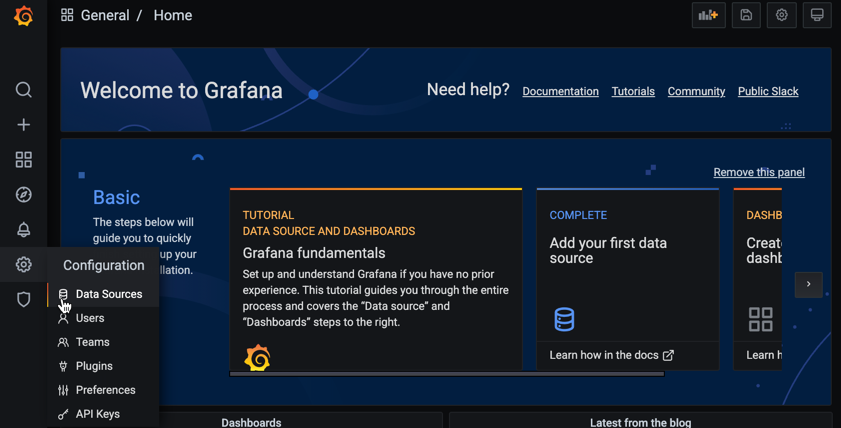The width and height of the screenshot is (841, 428).
Task: Click the Configuration menu header
Action: point(104,265)
